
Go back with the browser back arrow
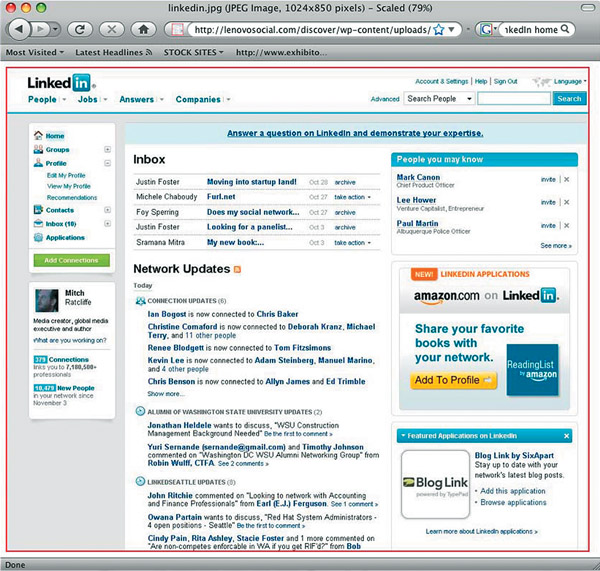coord(19,29)
